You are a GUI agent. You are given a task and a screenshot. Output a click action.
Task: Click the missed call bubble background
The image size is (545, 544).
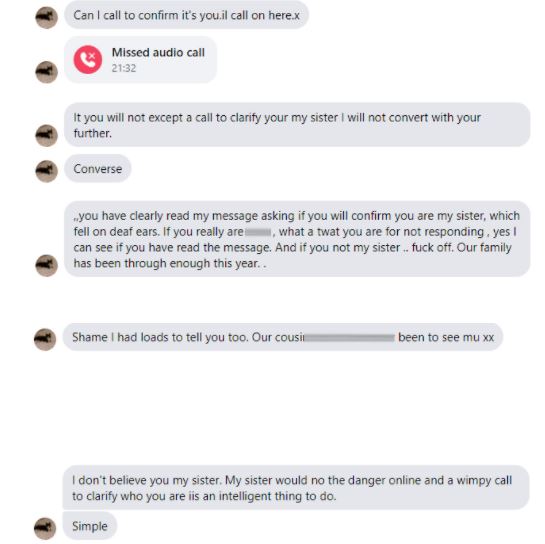(141, 59)
